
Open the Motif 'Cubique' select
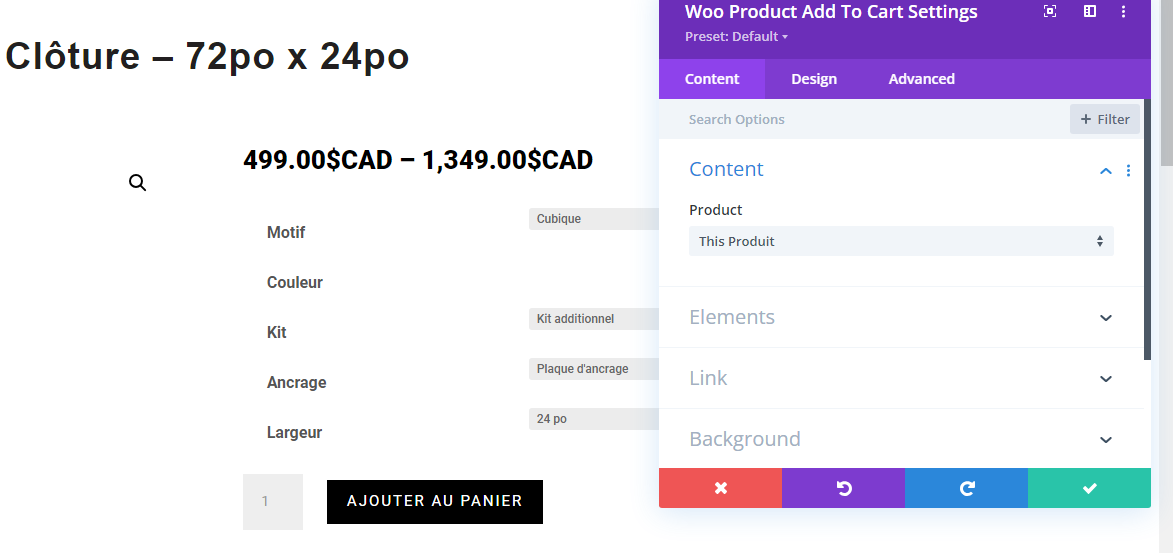[594, 219]
